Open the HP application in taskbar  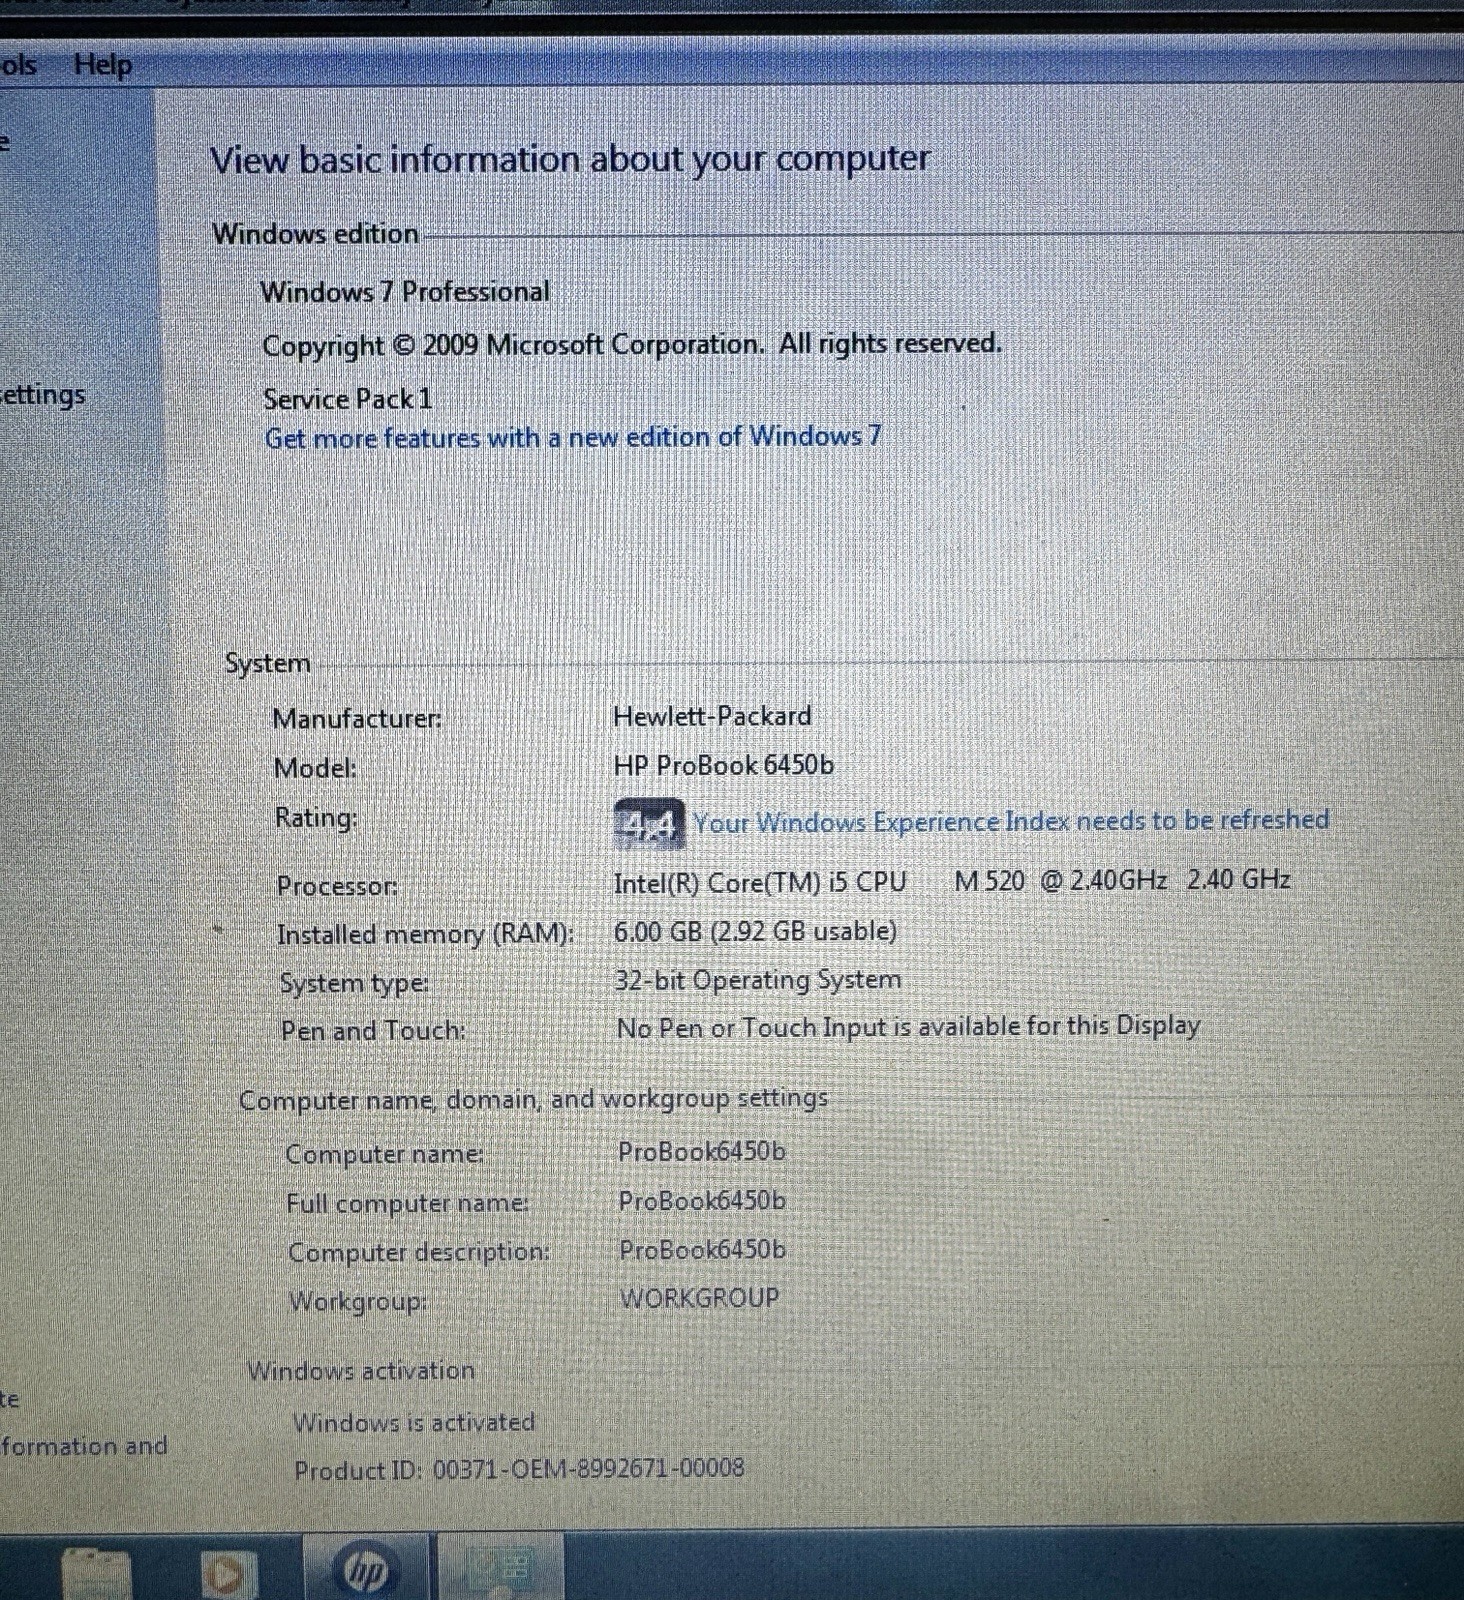[x=365, y=1570]
